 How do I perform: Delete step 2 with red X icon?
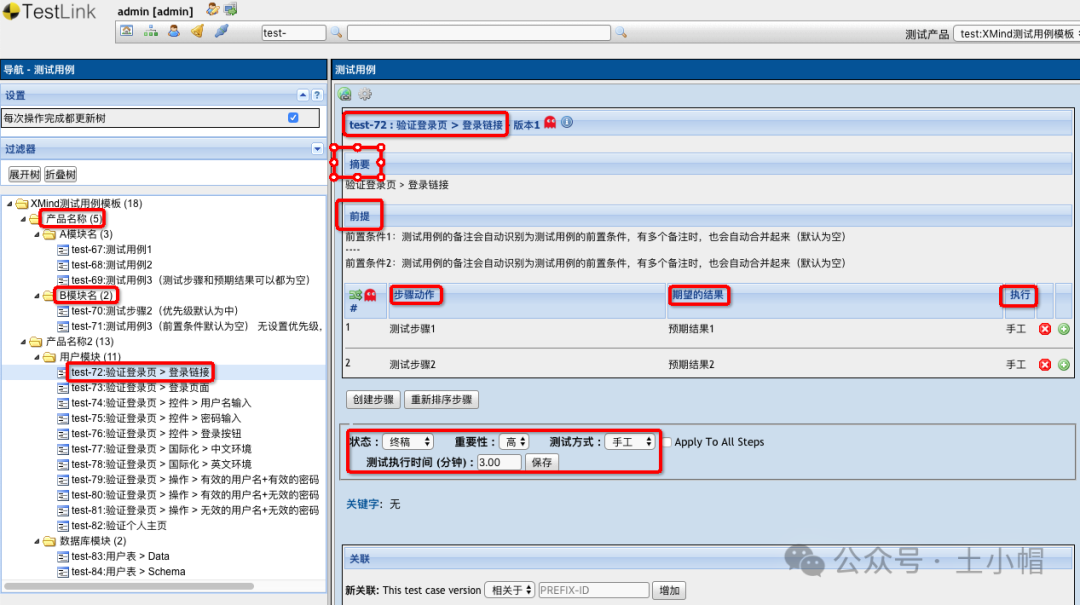coord(1045,365)
